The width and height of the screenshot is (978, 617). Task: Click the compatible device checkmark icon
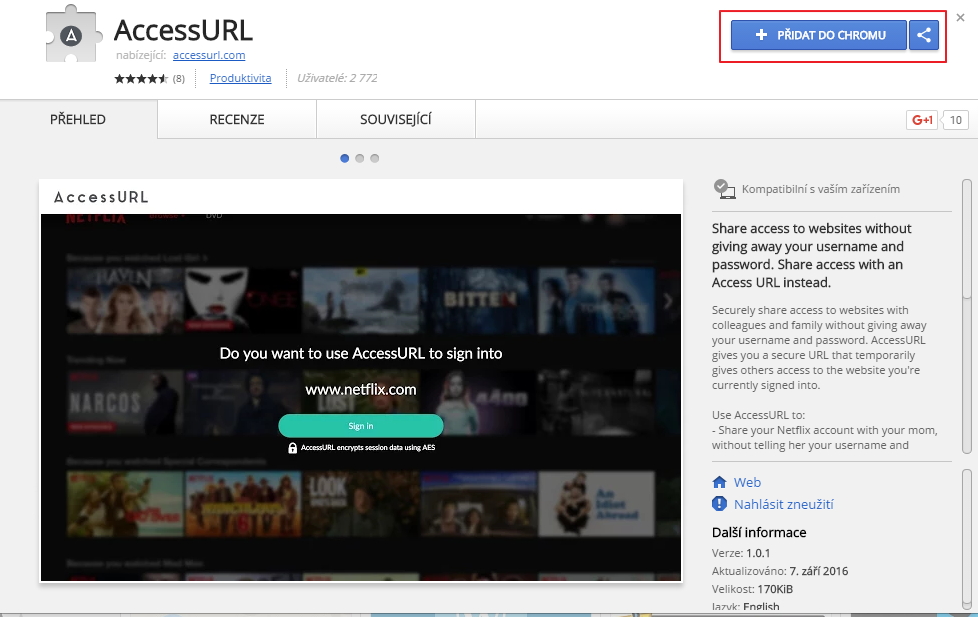724,189
